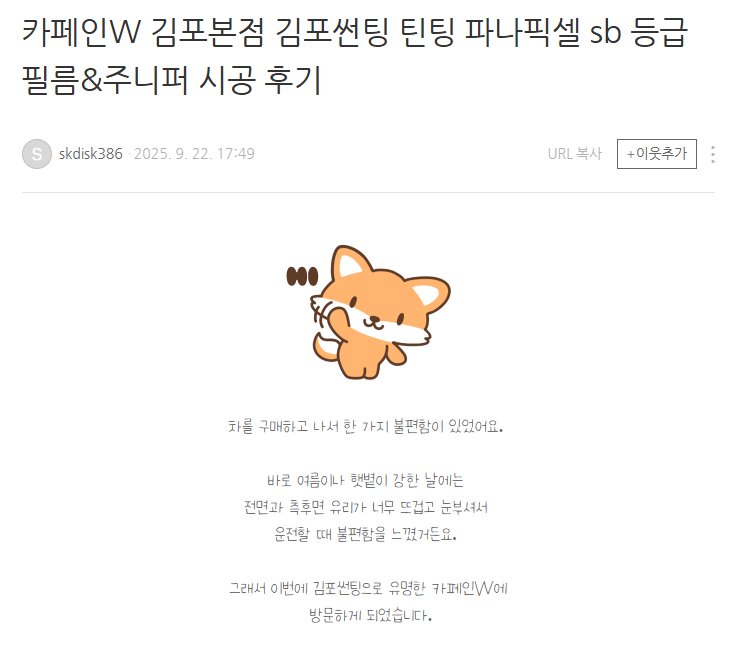This screenshot has height=645, width=739.
Task: Copy the post link via URL 복사
Action: pos(575,154)
